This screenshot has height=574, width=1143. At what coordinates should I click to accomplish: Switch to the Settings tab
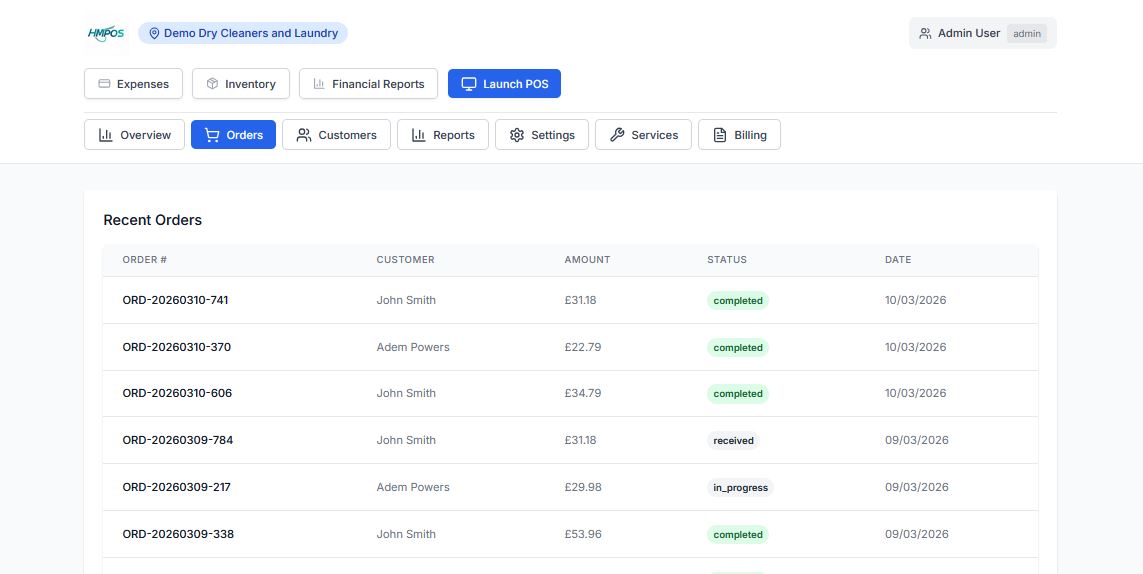tap(542, 135)
